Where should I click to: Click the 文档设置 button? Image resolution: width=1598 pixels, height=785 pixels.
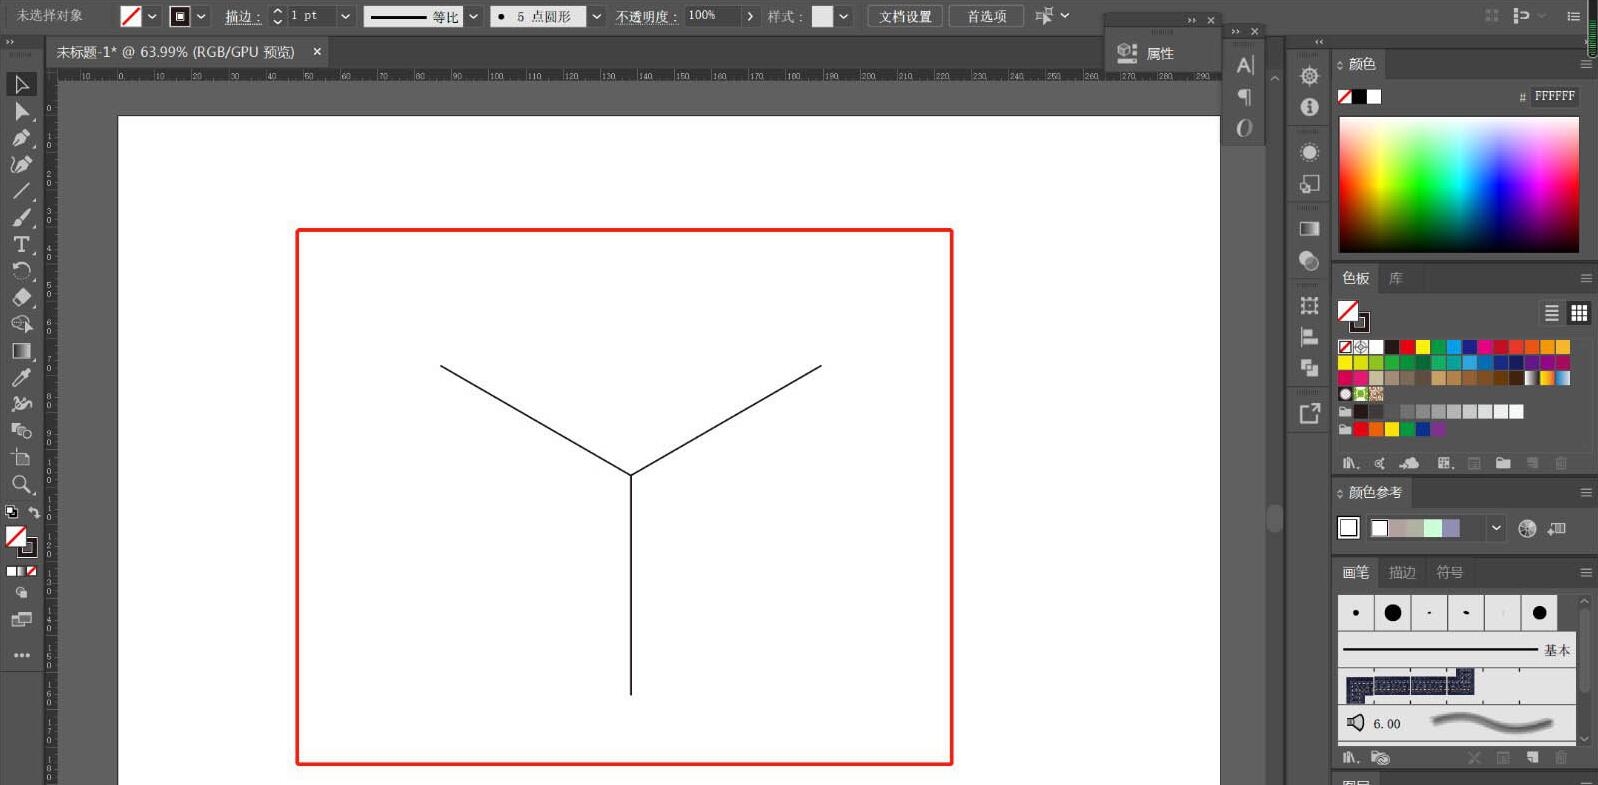pos(905,16)
